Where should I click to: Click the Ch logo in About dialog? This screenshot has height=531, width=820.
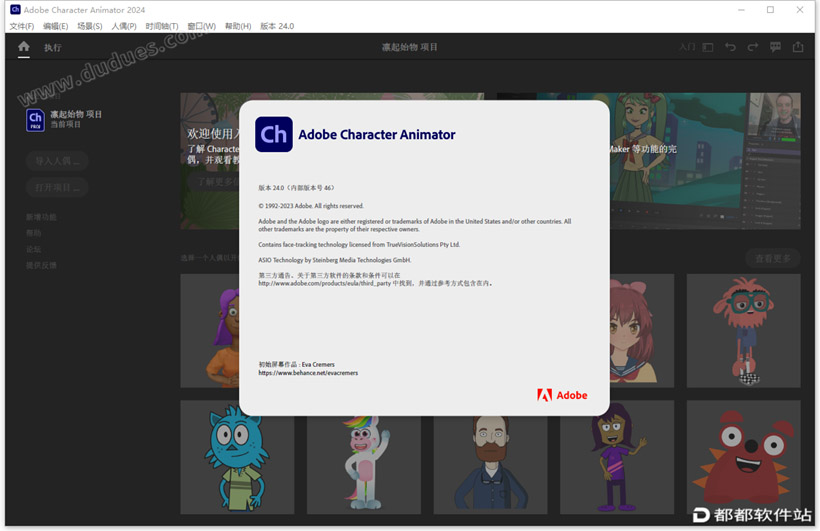coord(274,134)
